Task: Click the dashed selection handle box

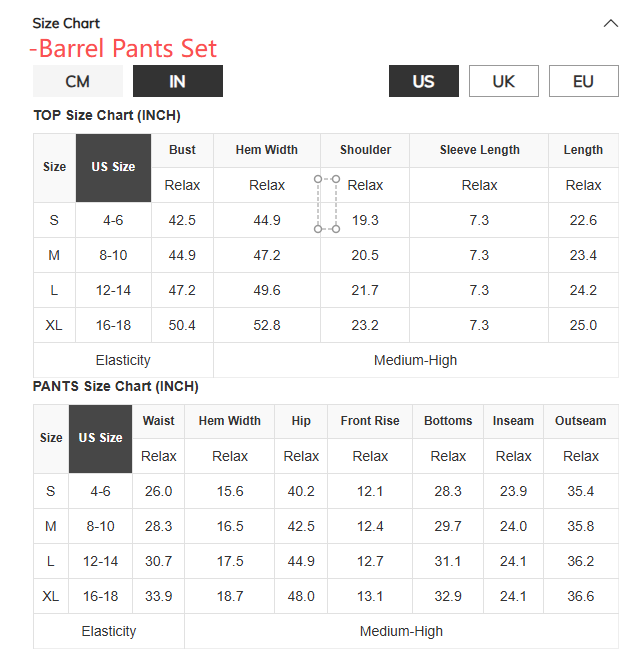Action: click(327, 204)
